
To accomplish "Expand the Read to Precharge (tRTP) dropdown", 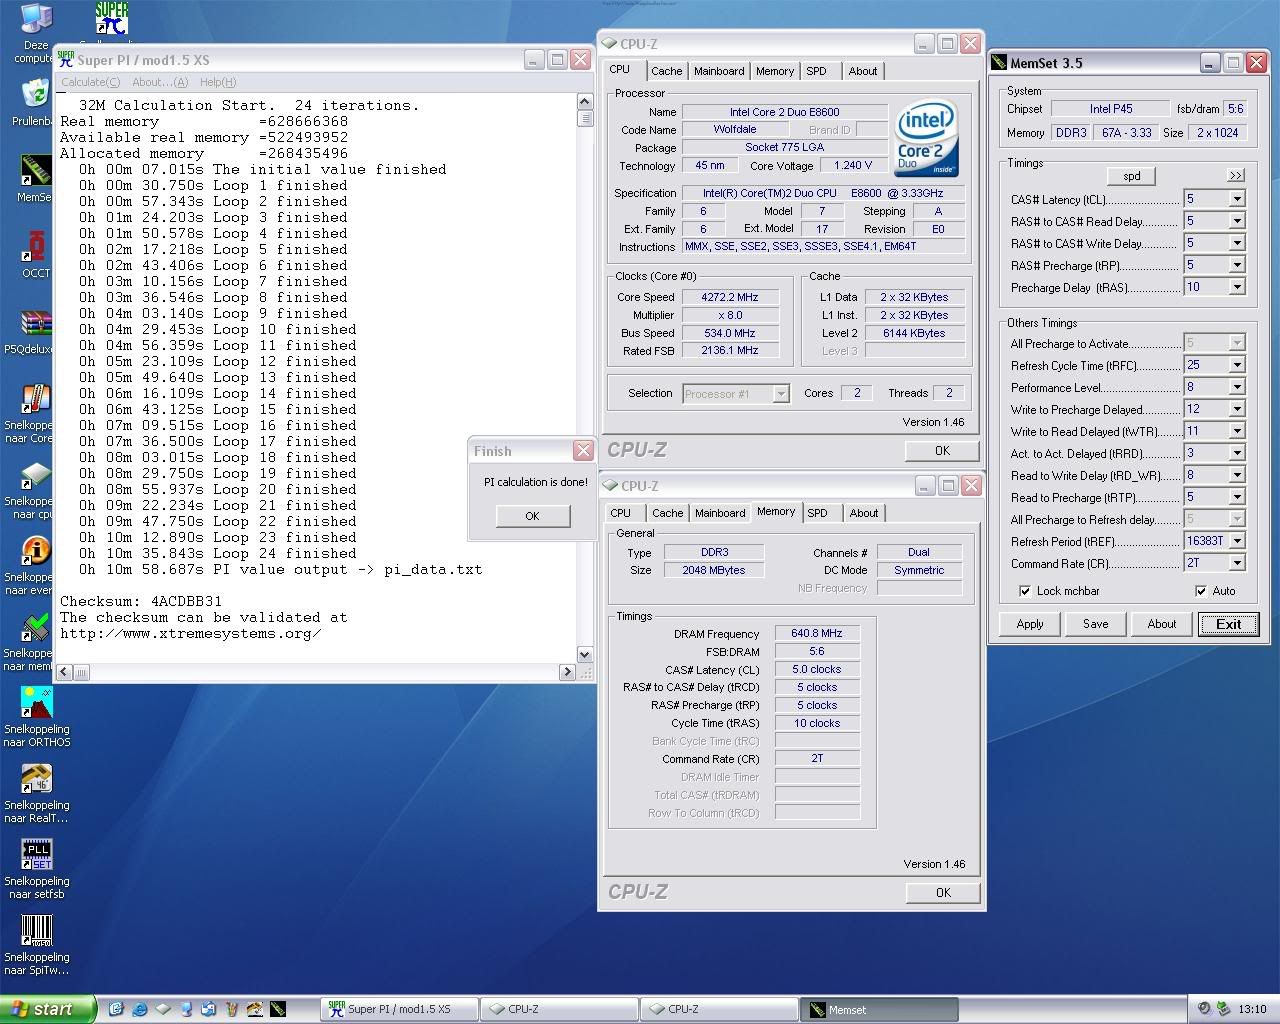I will pos(1237,497).
